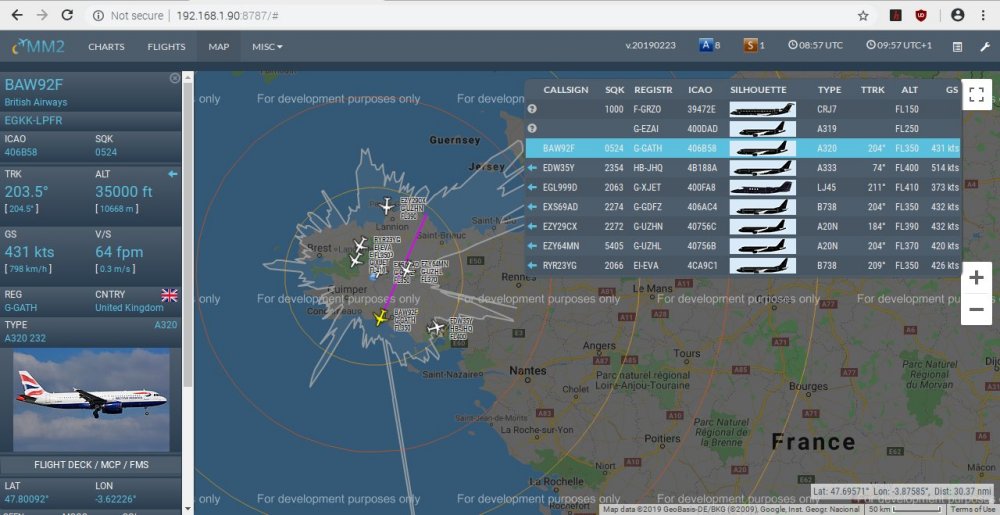
Task: Expand the MISC dropdown menu
Action: (x=267, y=47)
